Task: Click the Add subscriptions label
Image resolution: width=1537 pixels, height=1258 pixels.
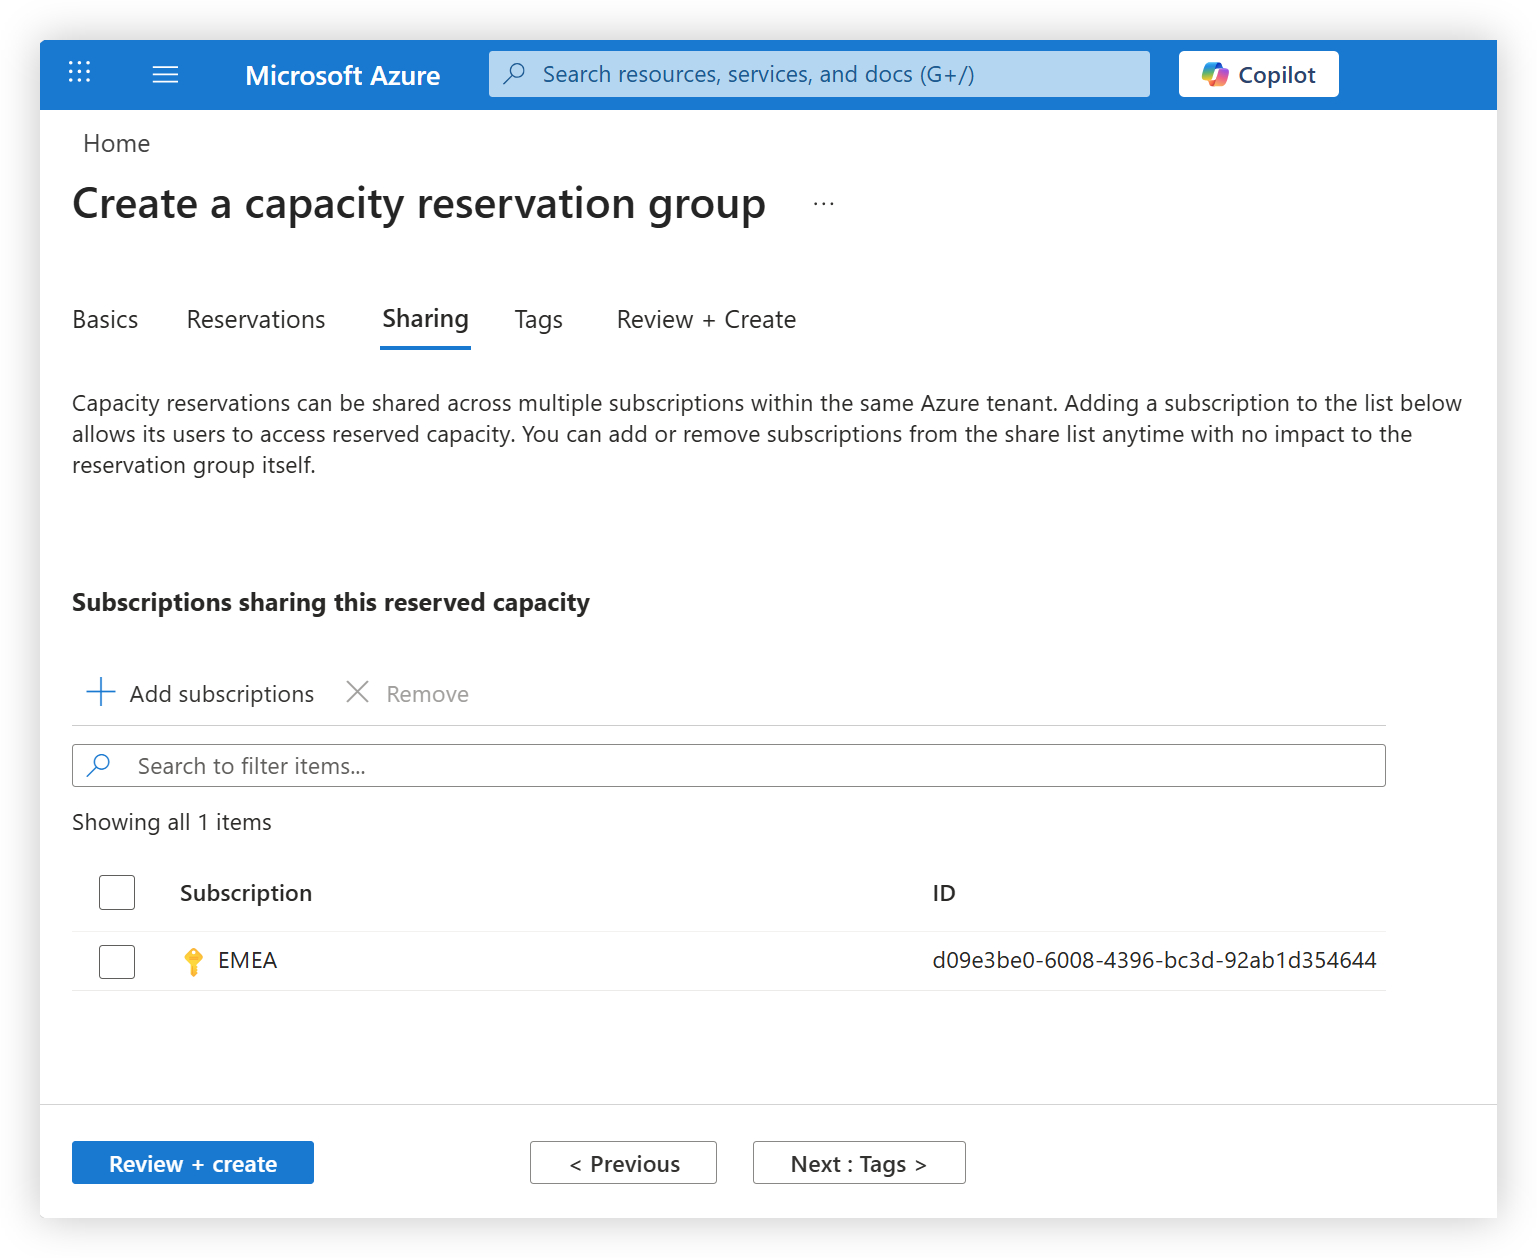Action: 222,694
